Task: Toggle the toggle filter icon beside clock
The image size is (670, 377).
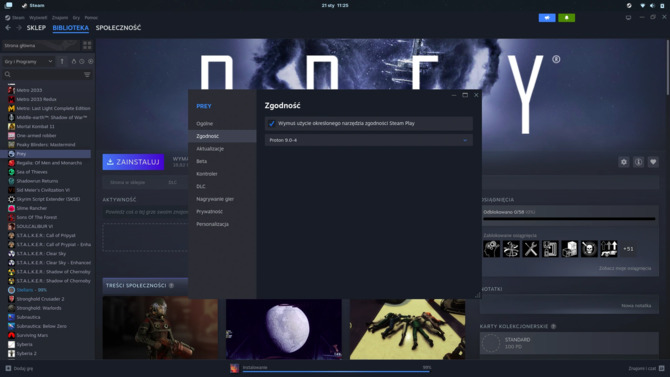Action: point(73,62)
